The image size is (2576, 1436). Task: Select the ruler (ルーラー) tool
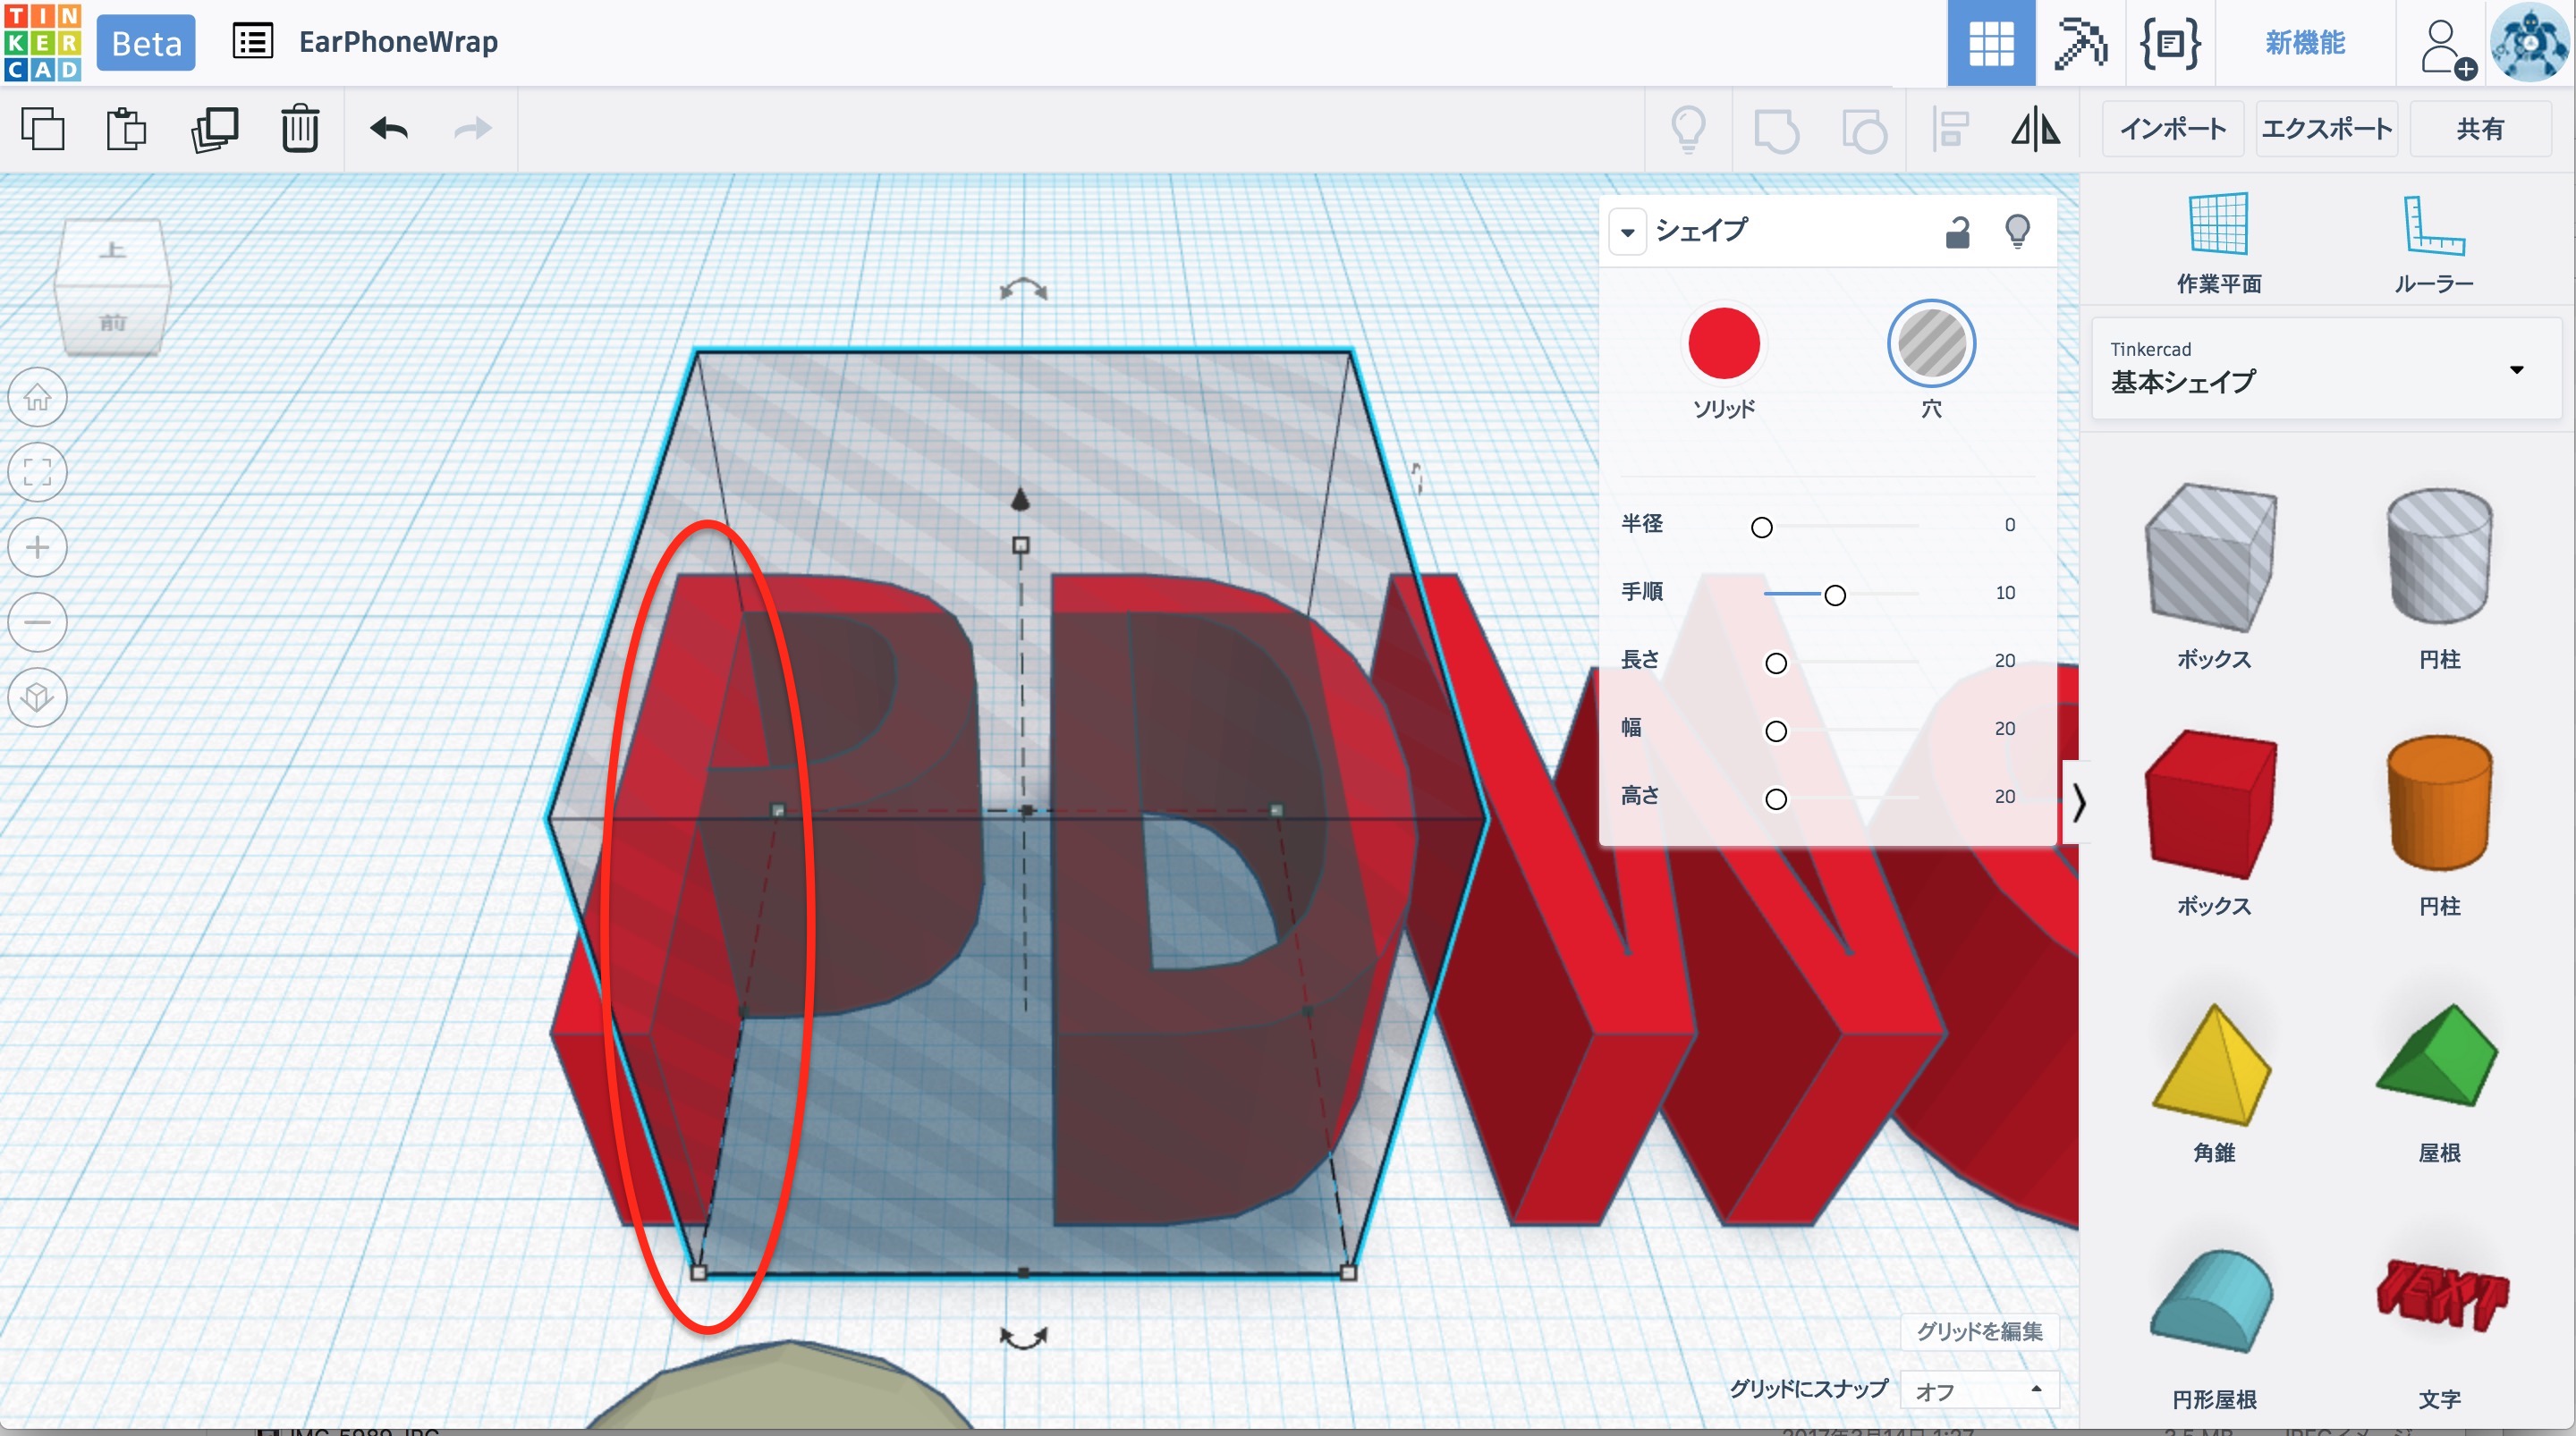coord(2433,243)
